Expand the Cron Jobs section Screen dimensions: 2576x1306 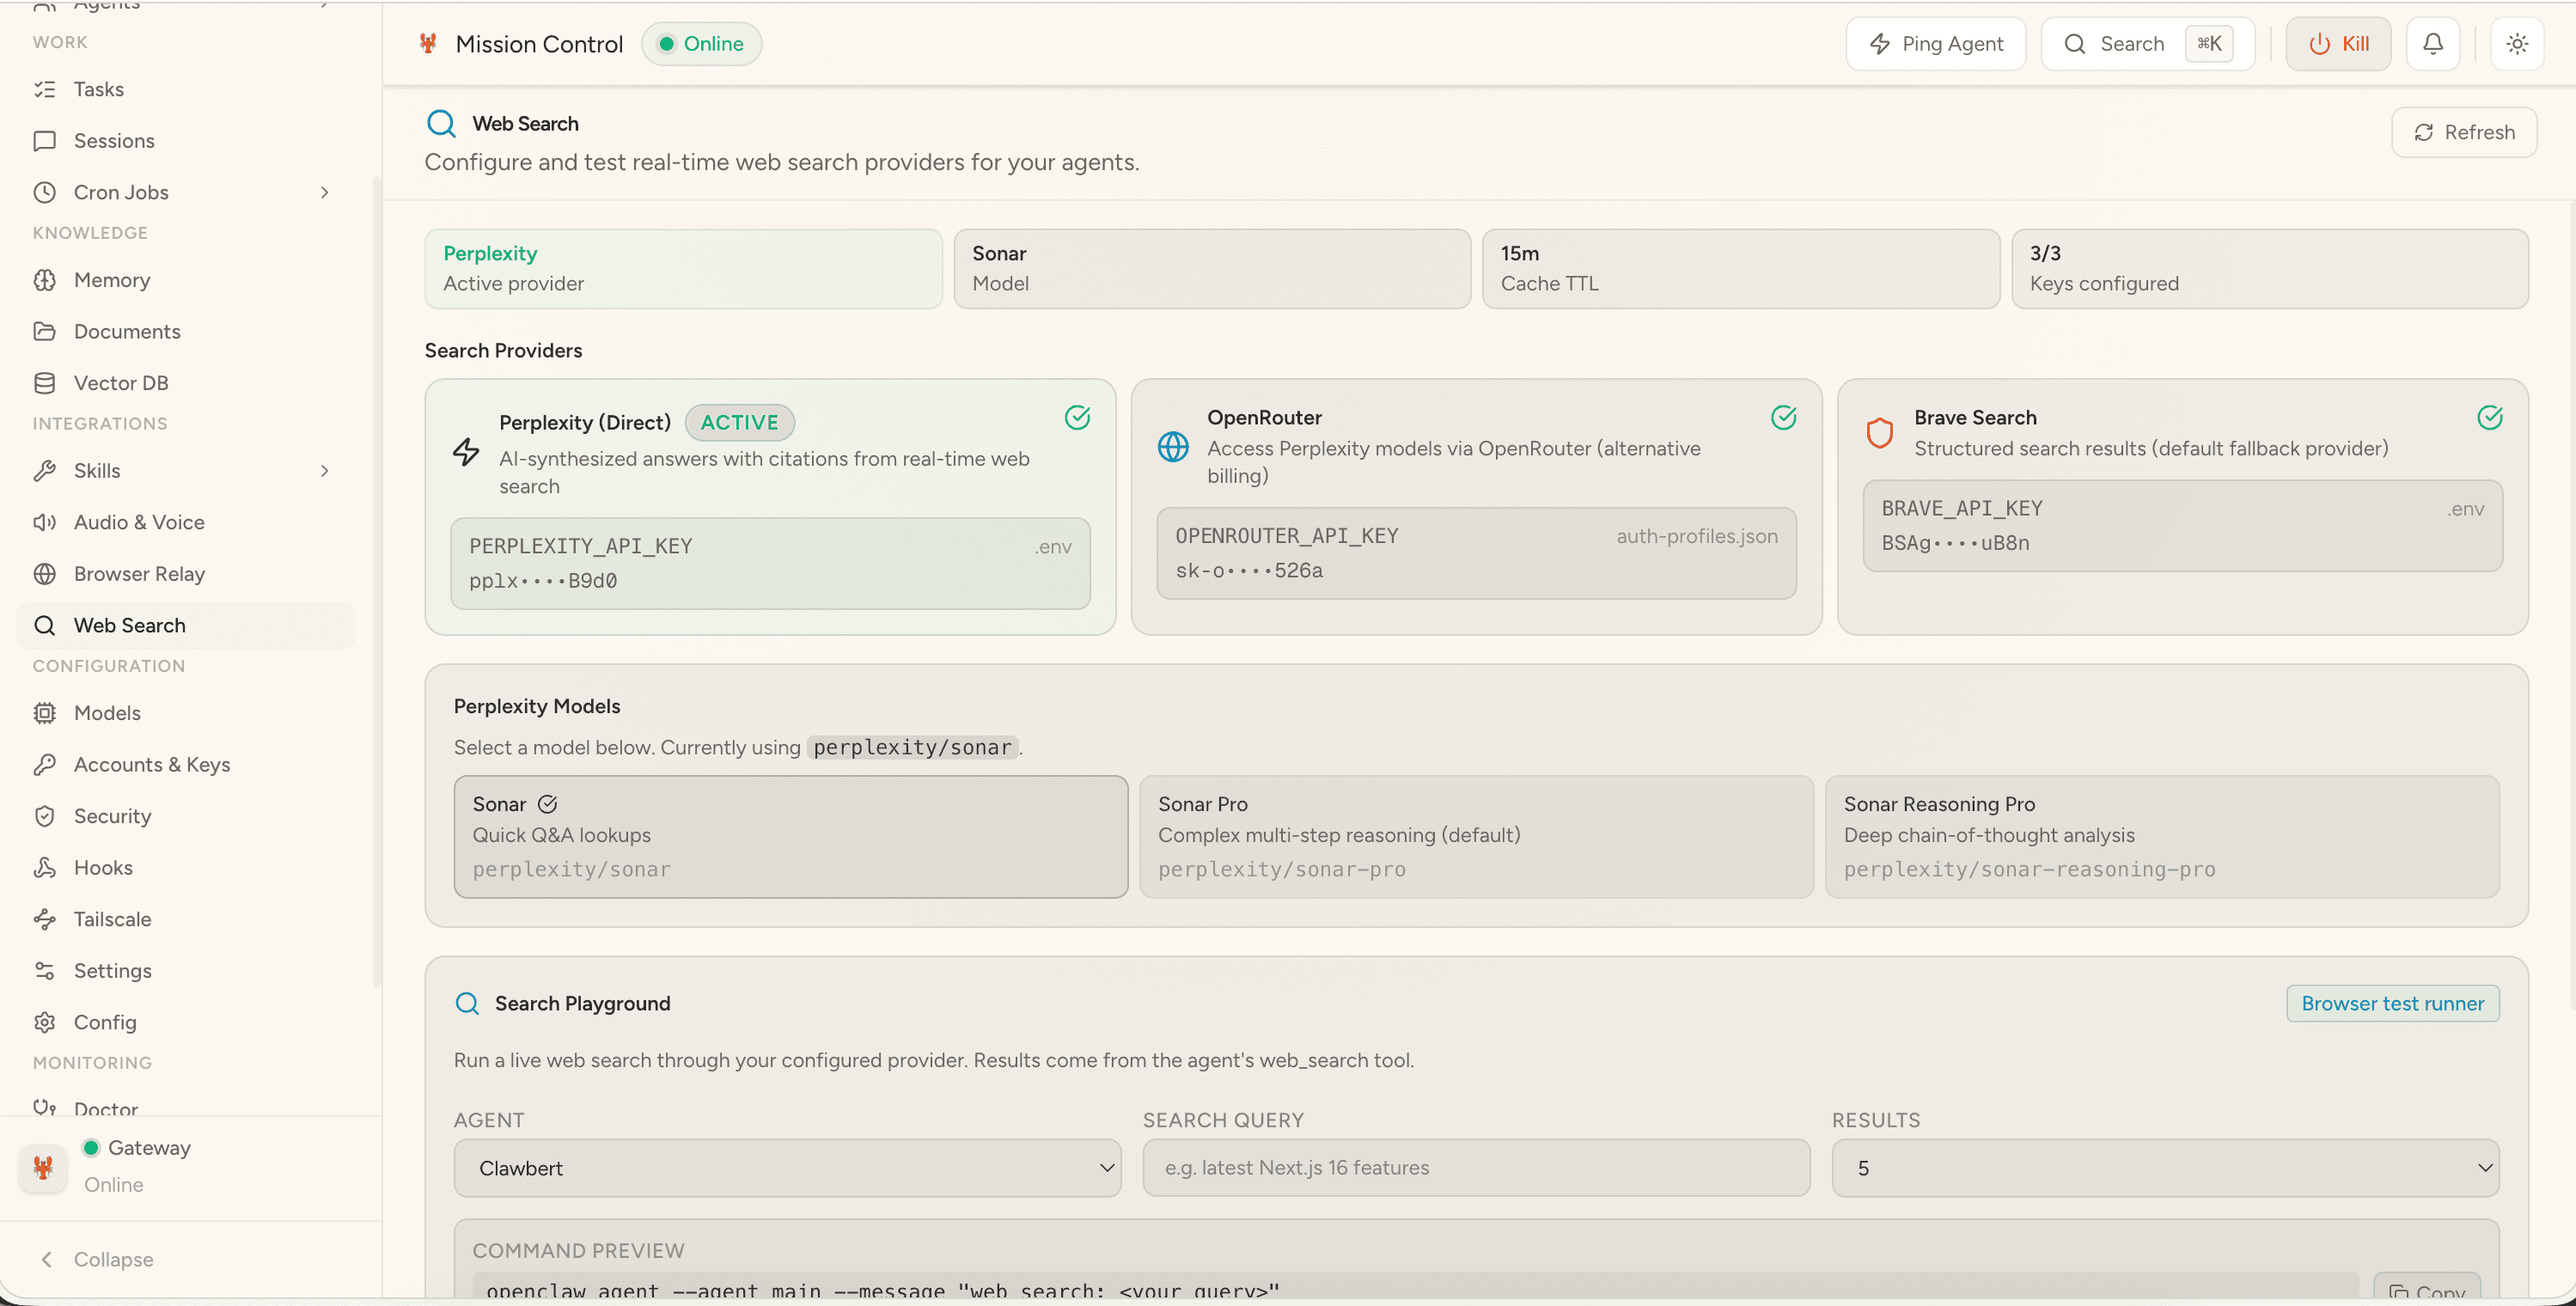click(x=324, y=191)
